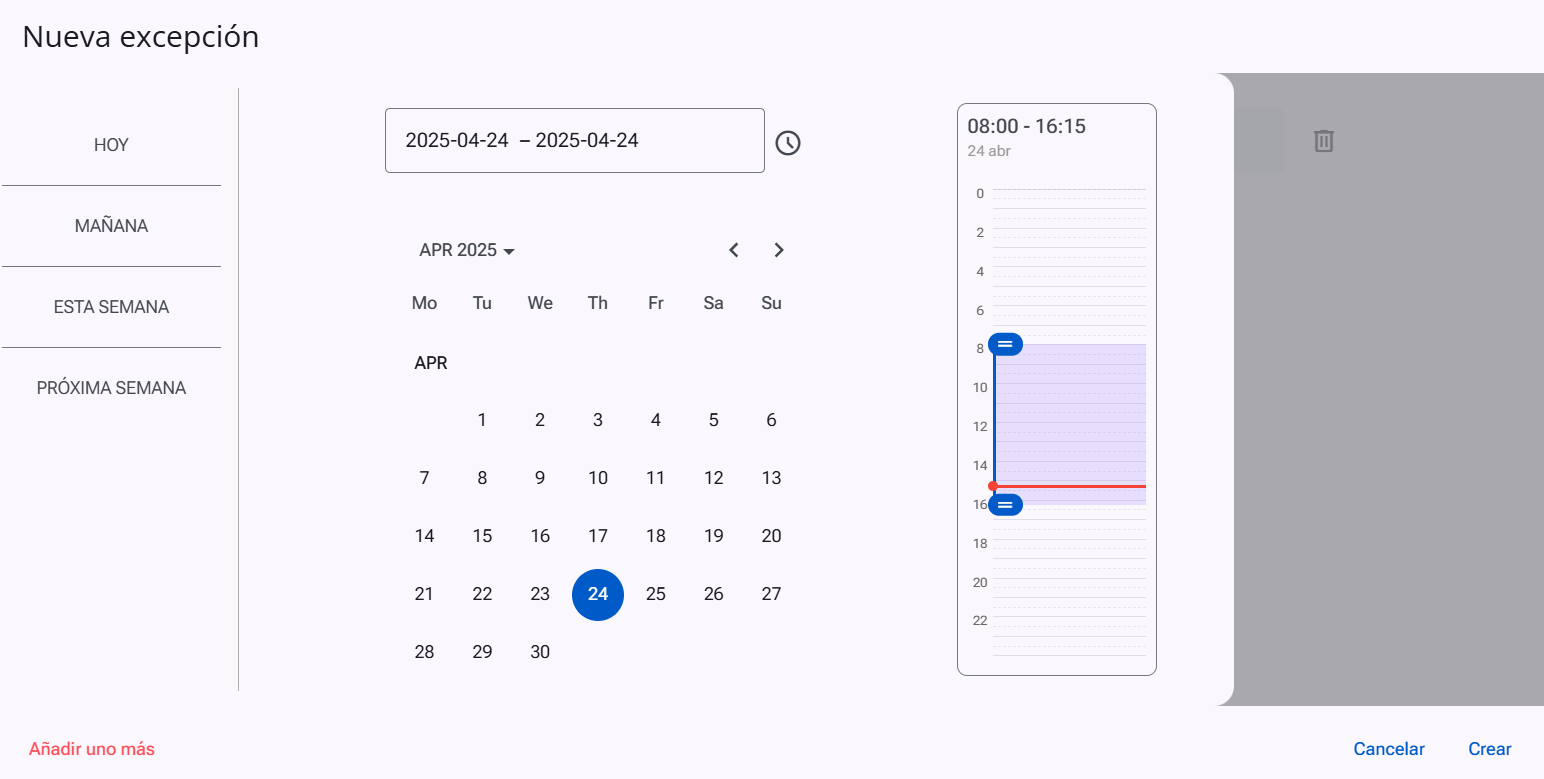Click the 24 abr date label
The image size is (1544, 779).
click(x=989, y=151)
